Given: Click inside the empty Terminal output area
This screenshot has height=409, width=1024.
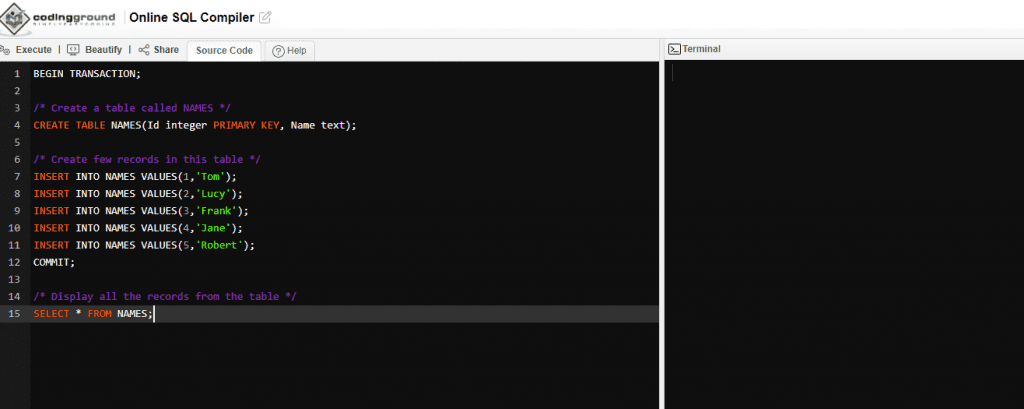Looking at the screenshot, I should pyautogui.click(x=843, y=230).
